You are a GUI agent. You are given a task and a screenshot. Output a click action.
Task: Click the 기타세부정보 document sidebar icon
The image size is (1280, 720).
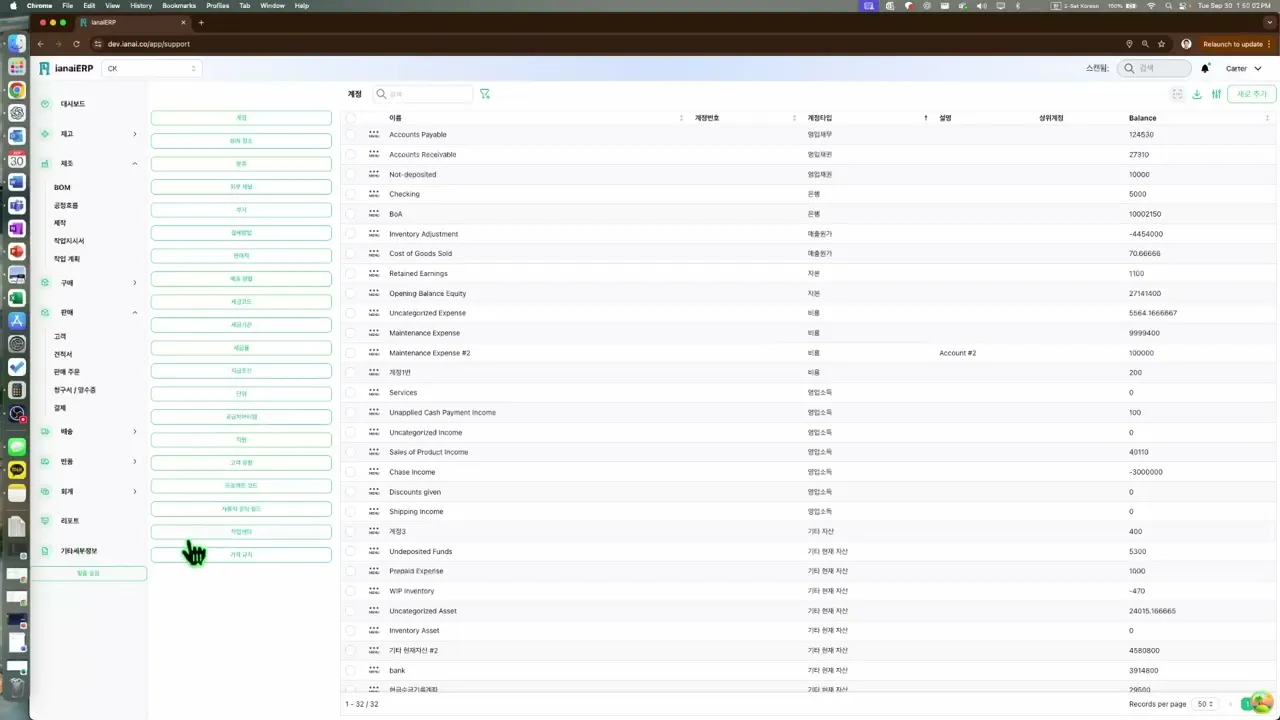[45, 551]
